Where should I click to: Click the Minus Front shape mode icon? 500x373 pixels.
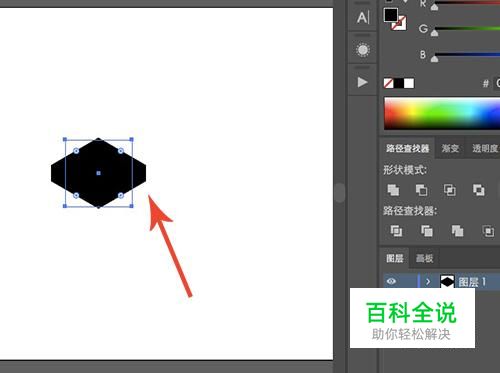click(421, 190)
